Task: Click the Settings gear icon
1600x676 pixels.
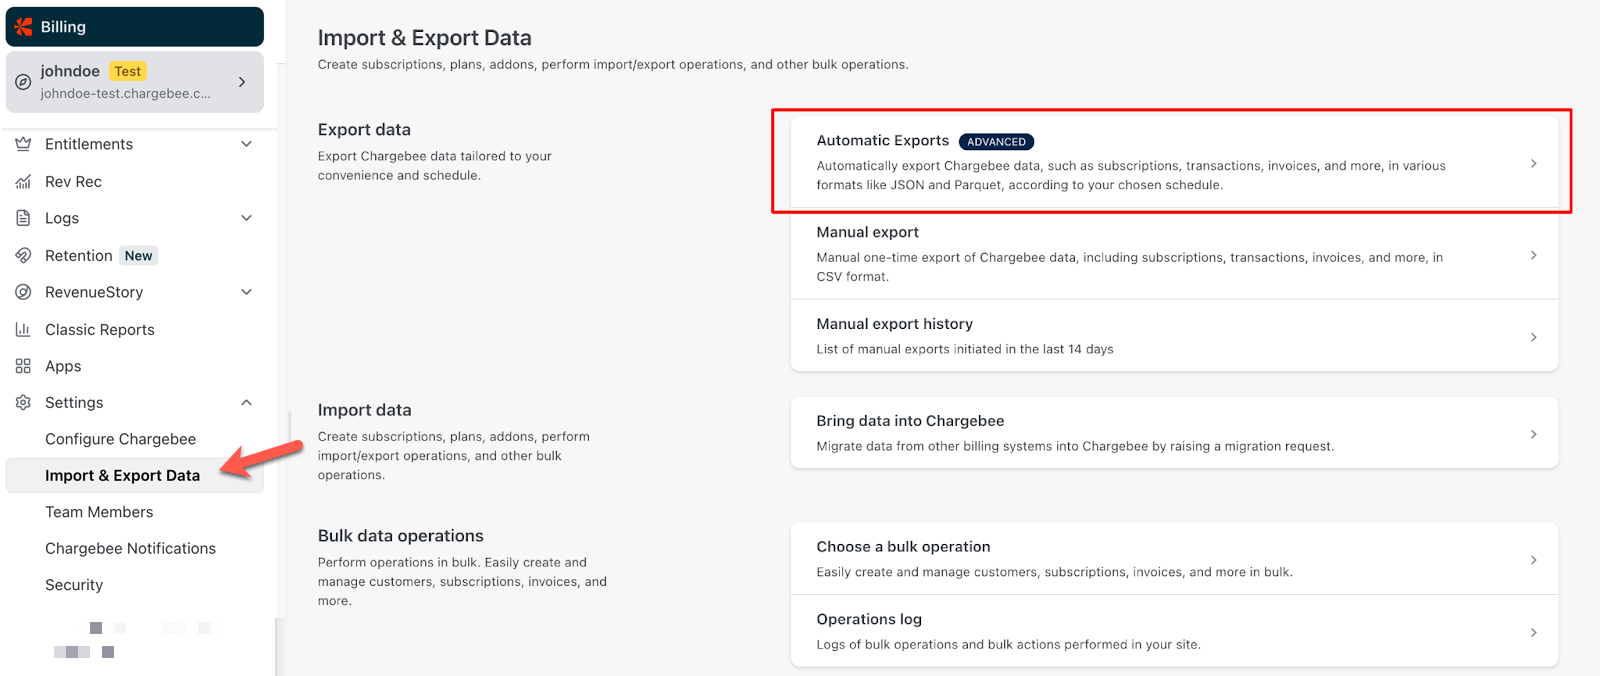Action: (23, 403)
